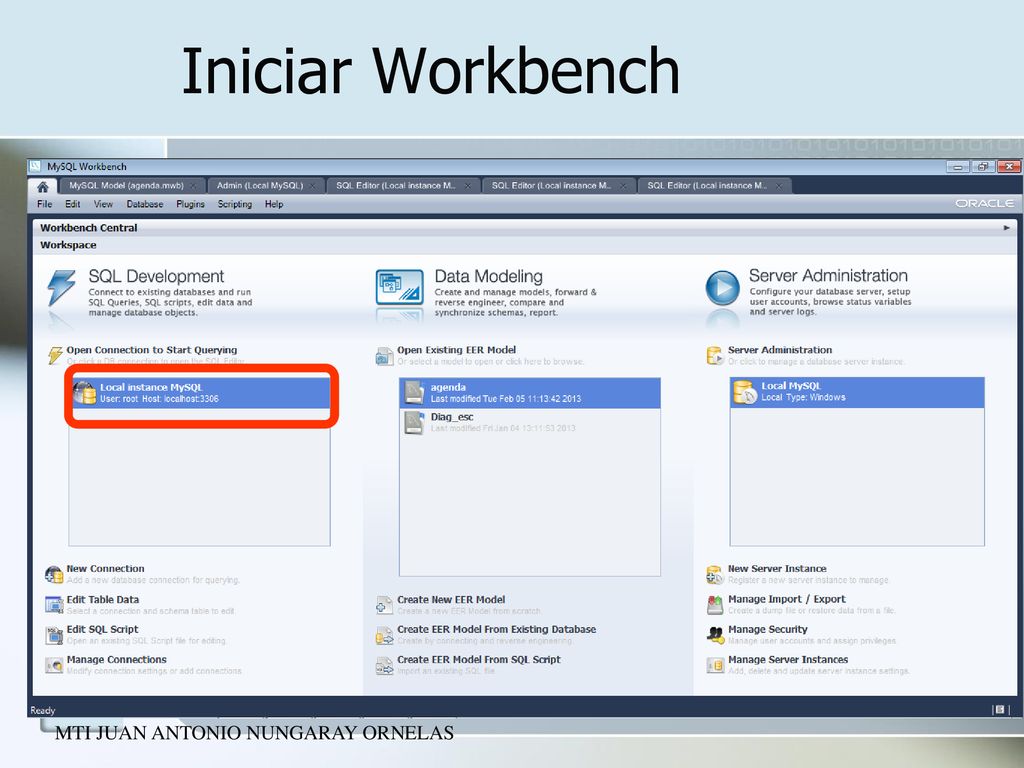The height and width of the screenshot is (768, 1024).
Task: Click Create EER Model From SQL Script link
Action: tap(479, 660)
